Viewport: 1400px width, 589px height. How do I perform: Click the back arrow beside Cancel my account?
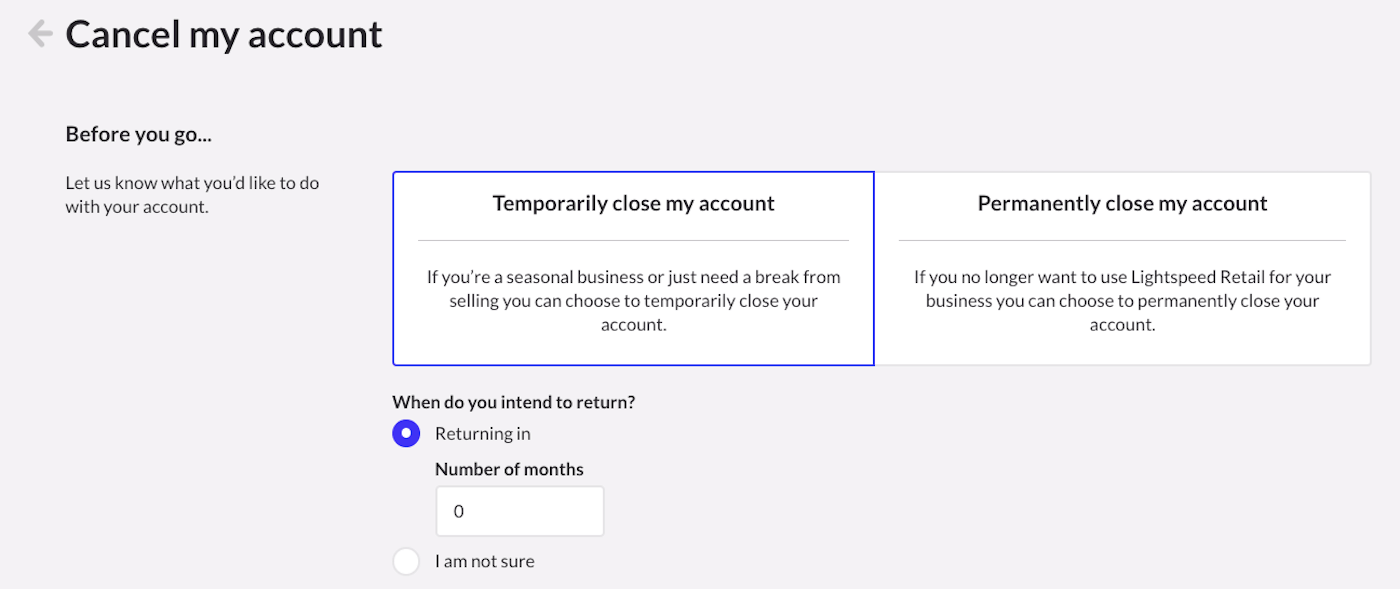(40, 34)
